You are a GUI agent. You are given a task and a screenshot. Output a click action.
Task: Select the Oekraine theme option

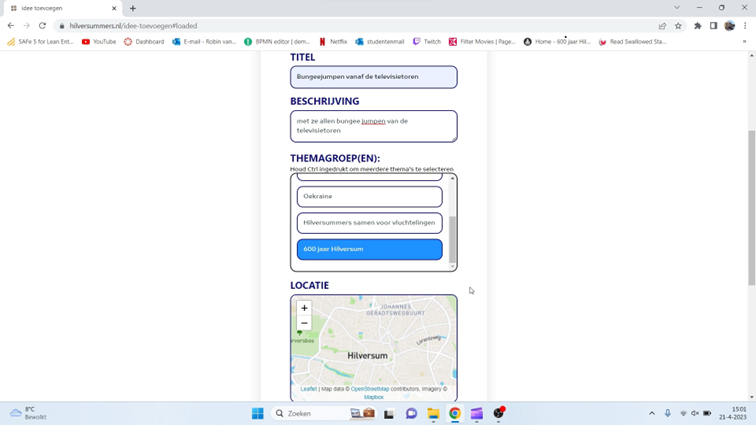click(369, 197)
